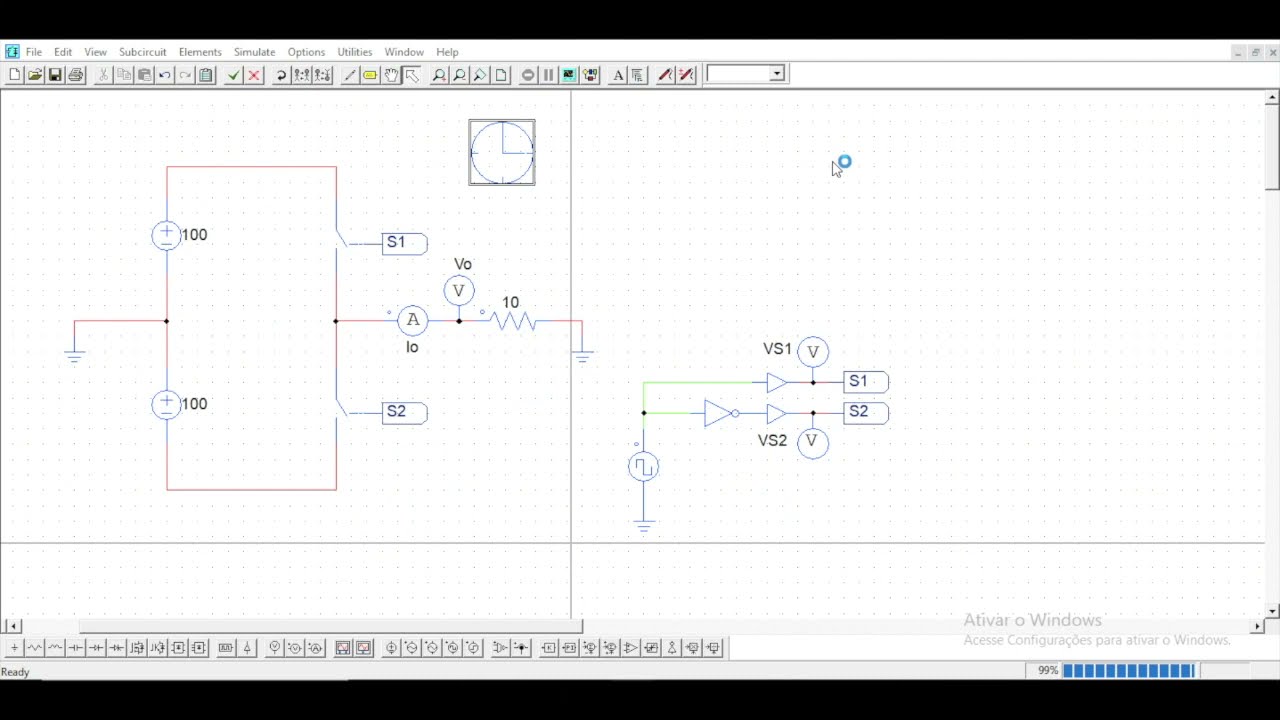This screenshot has height=720, width=1280.
Task: Place a resistor from the element bar
Action: tap(35, 648)
